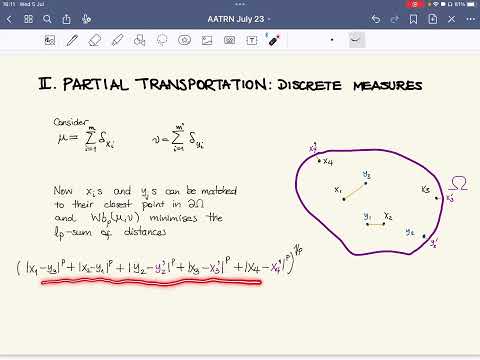Toggle the page bookmark
Screen dimensions: 480x360
[x=413, y=19]
